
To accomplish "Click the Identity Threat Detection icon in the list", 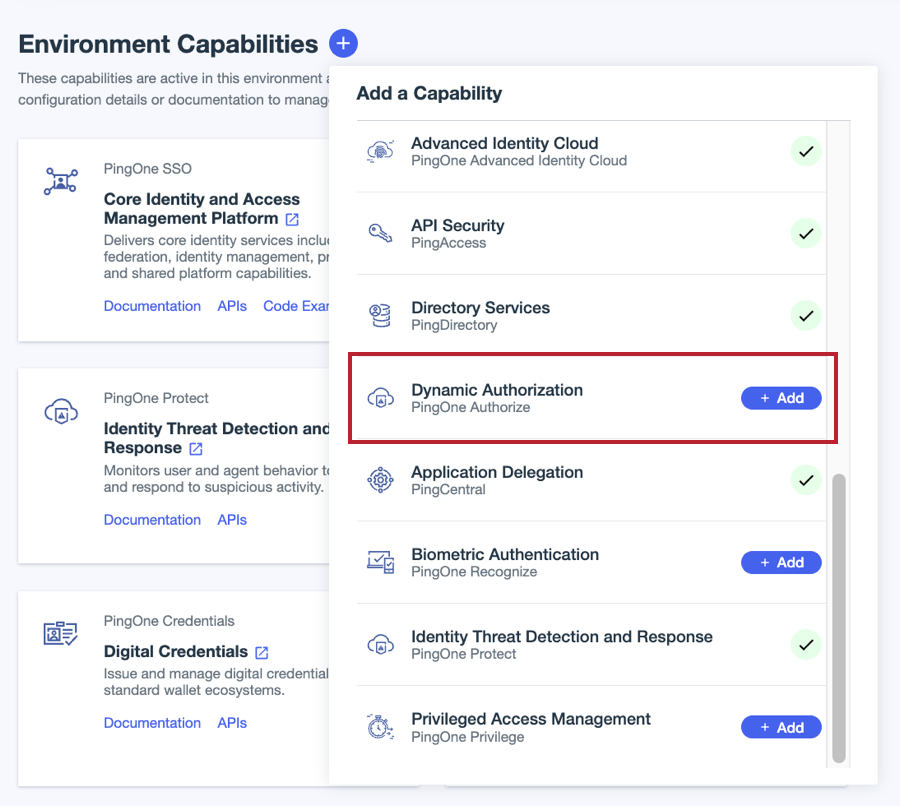I will coord(380,644).
